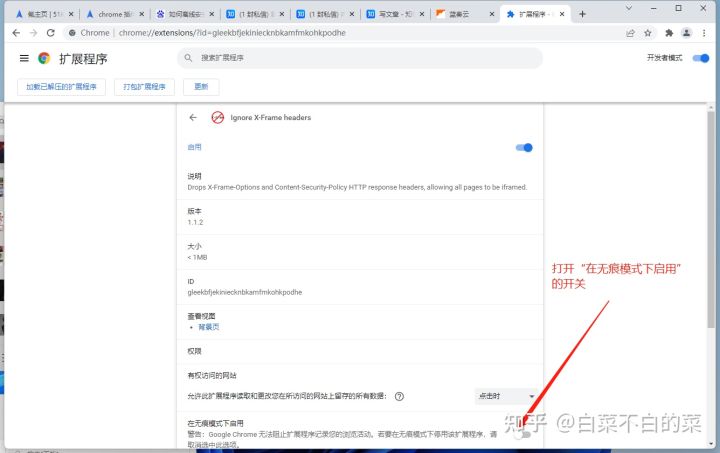Go back with the arrow beside Ignore X-Frame headers
Viewport: 720px width, 453px height.
[x=193, y=117]
